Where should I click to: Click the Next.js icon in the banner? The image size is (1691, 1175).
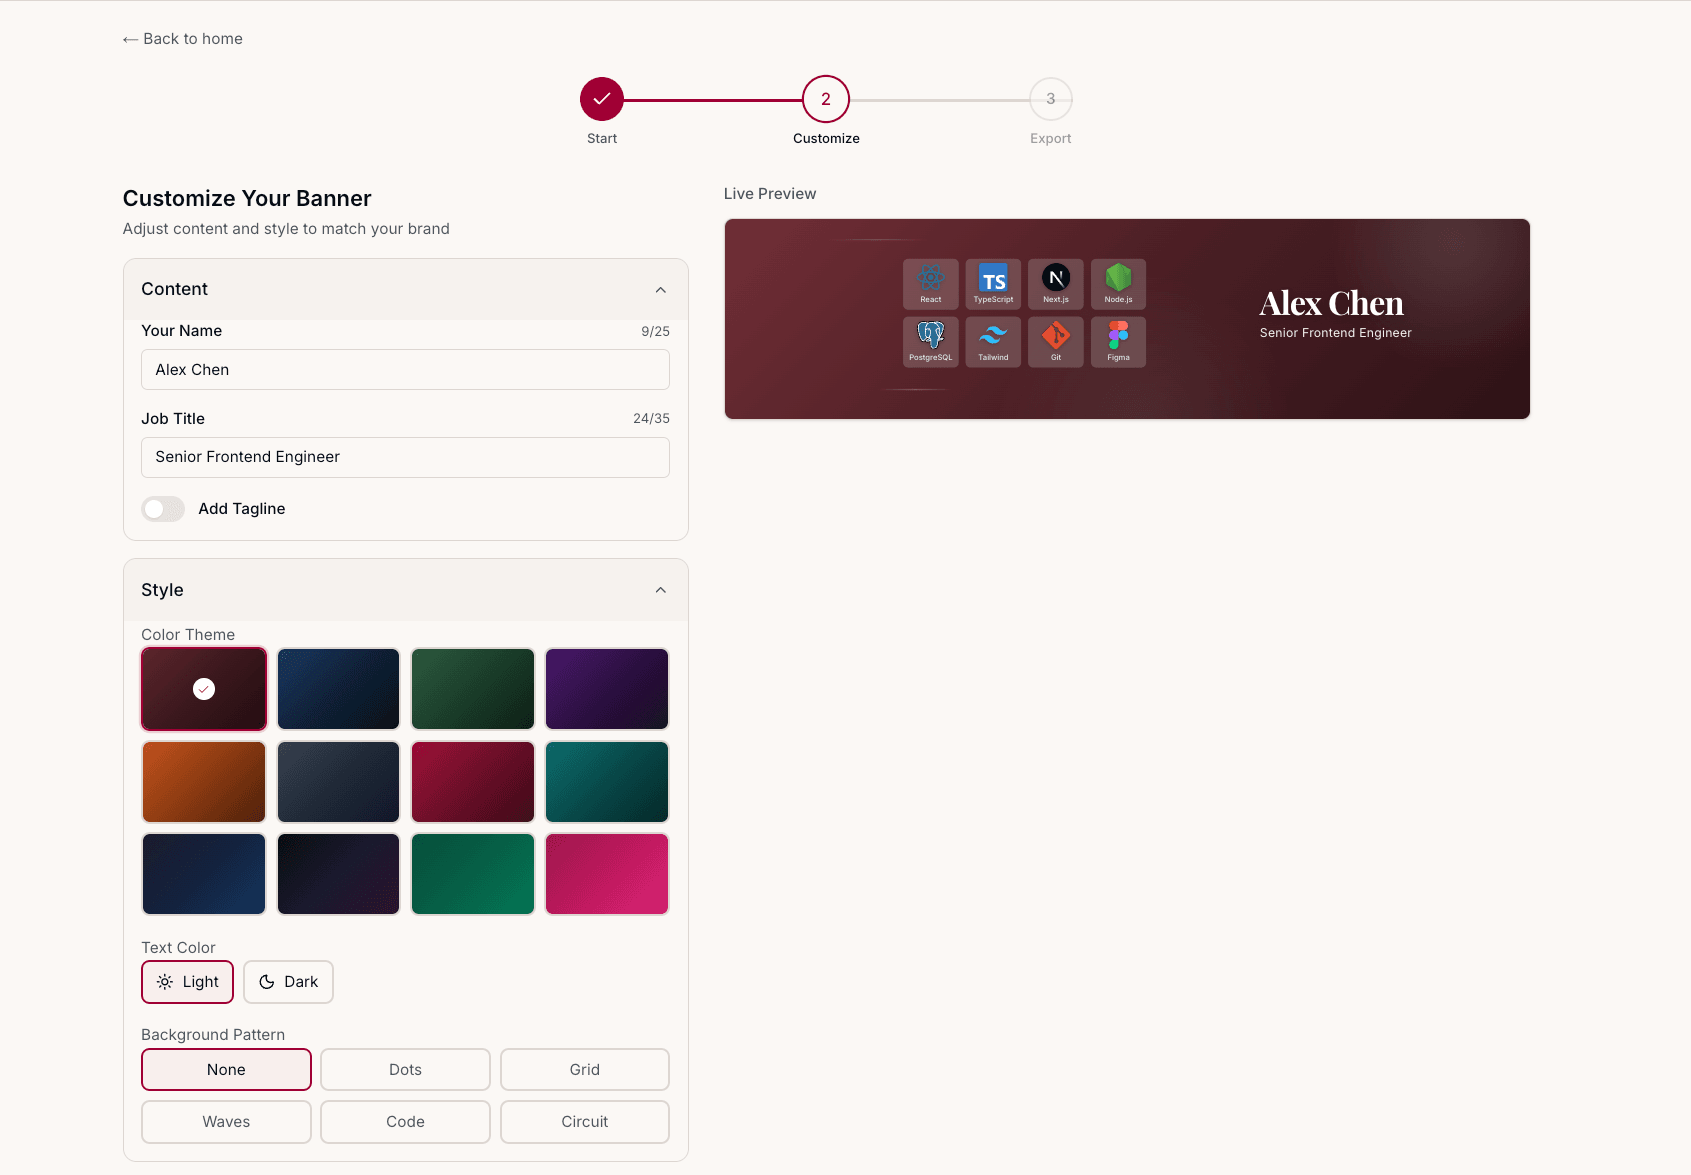tap(1055, 283)
